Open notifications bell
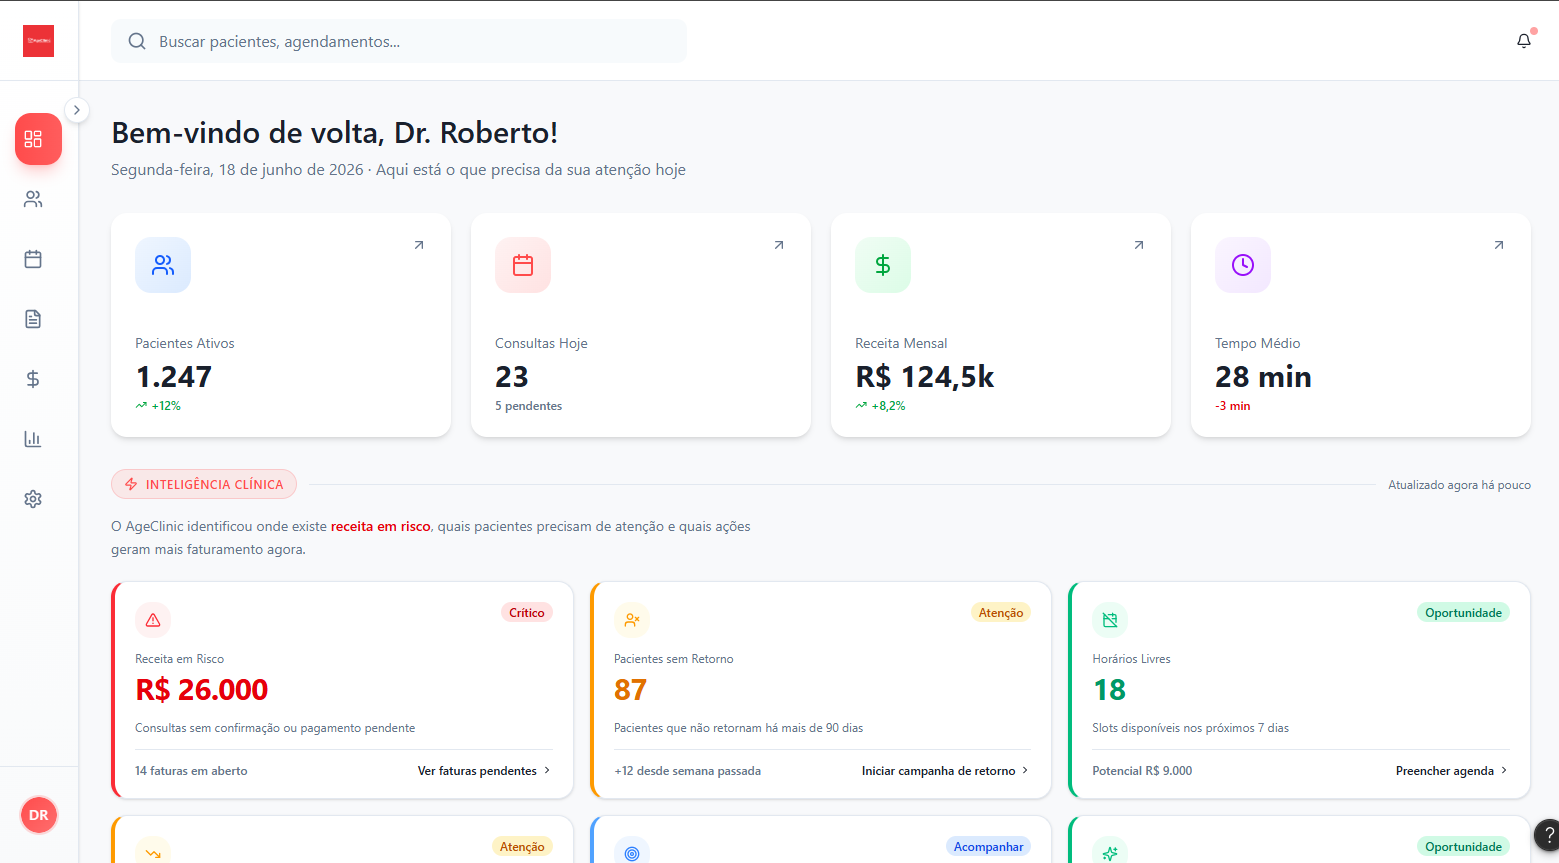This screenshot has width=1559, height=863. [x=1524, y=41]
